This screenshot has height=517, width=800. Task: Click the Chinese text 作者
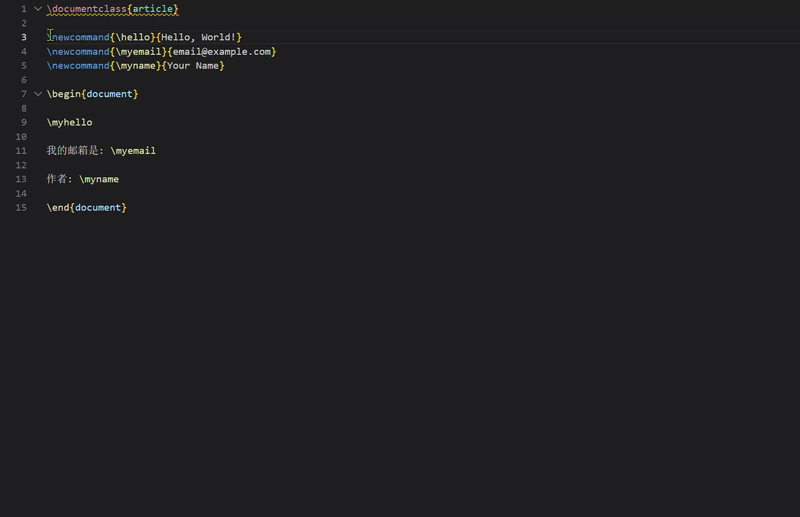click(x=58, y=179)
